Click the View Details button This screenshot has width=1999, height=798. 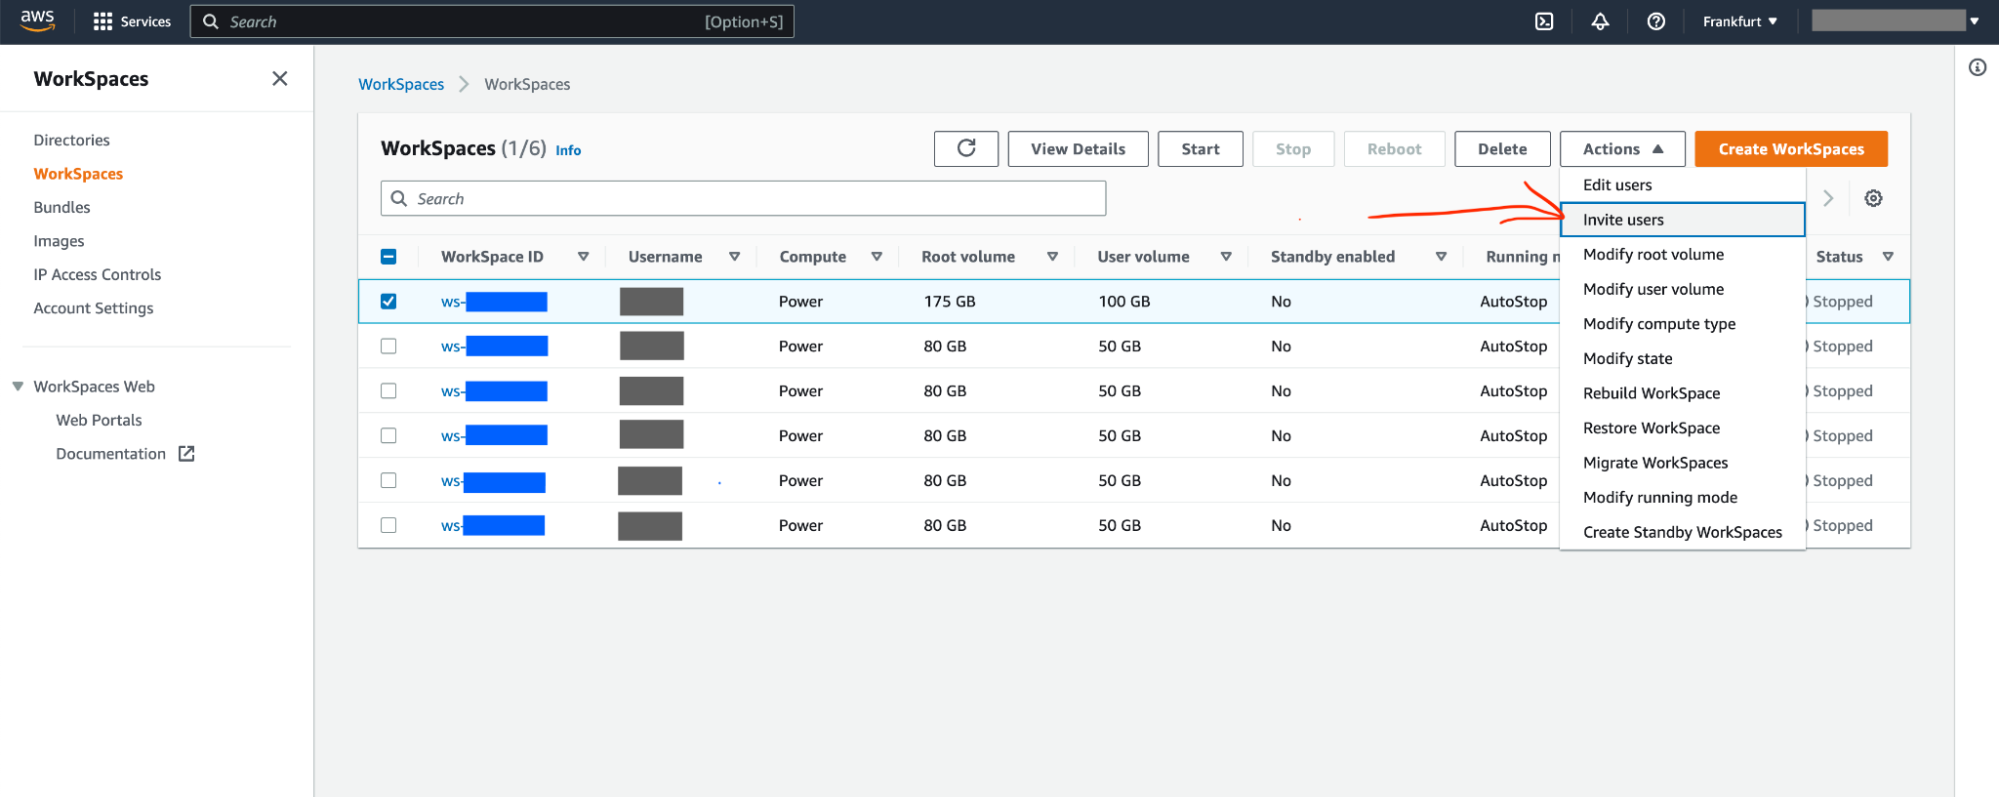coord(1078,149)
